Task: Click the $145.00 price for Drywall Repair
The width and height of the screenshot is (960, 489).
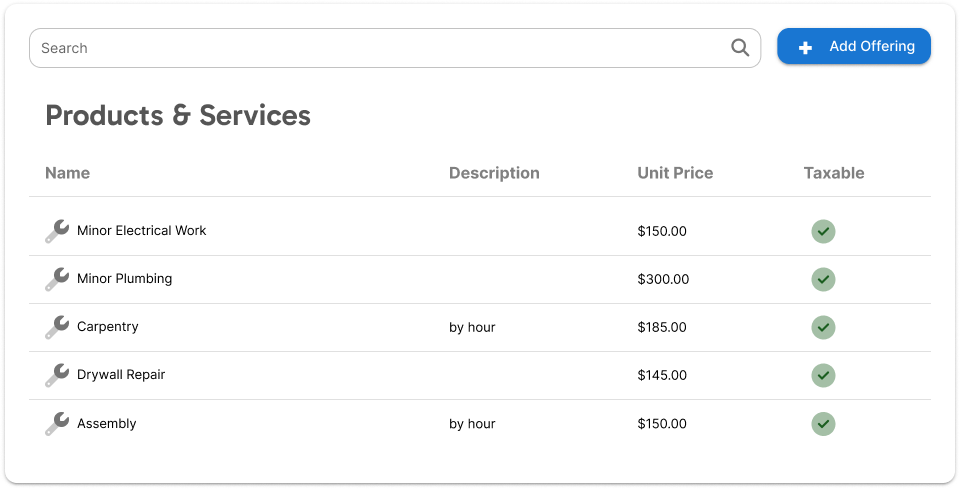Action: coord(662,375)
